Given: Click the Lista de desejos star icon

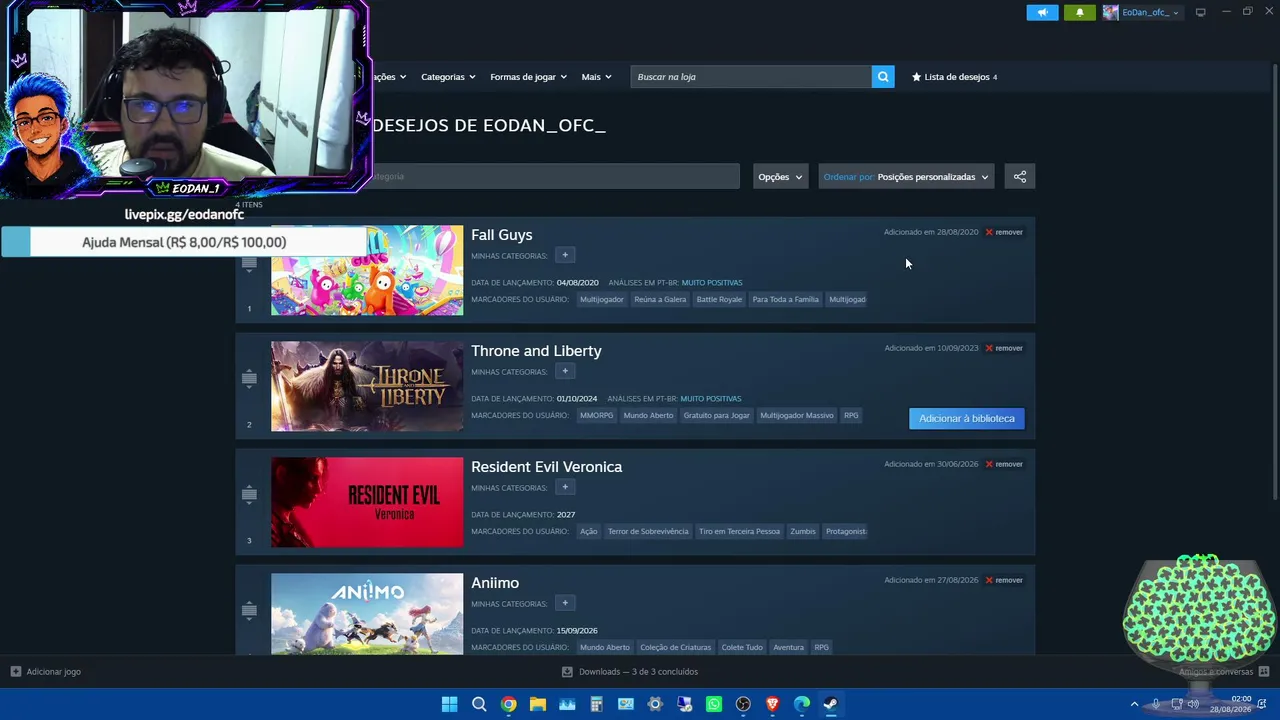Looking at the screenshot, I should [x=916, y=77].
